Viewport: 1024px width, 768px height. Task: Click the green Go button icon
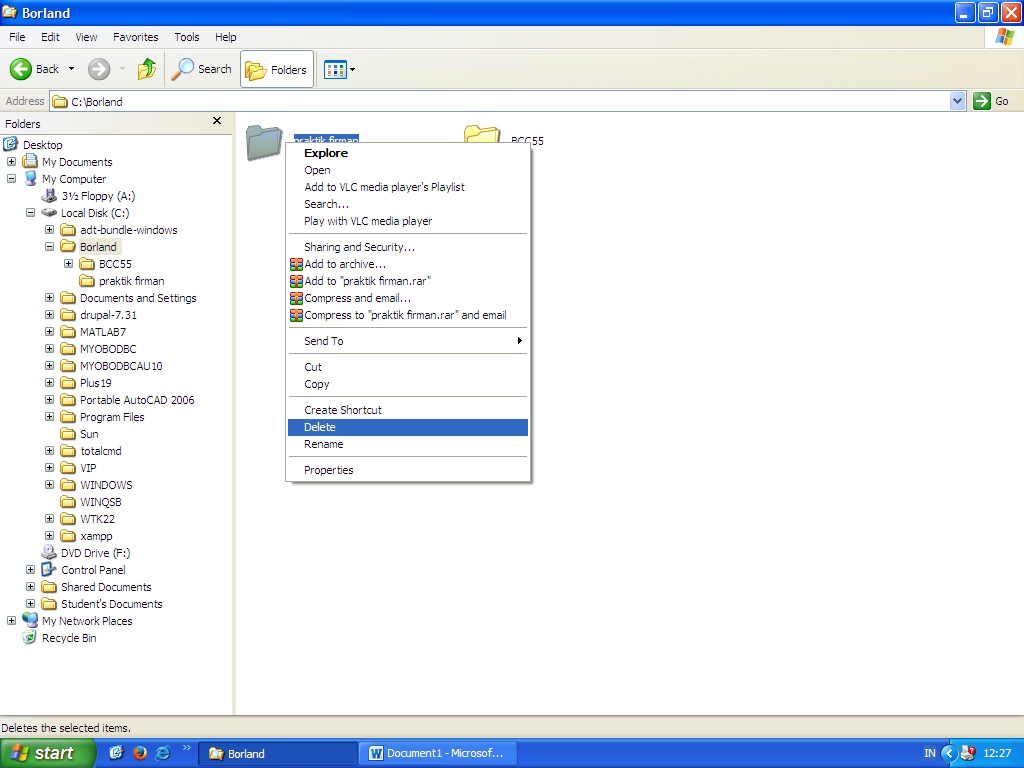pyautogui.click(x=983, y=100)
